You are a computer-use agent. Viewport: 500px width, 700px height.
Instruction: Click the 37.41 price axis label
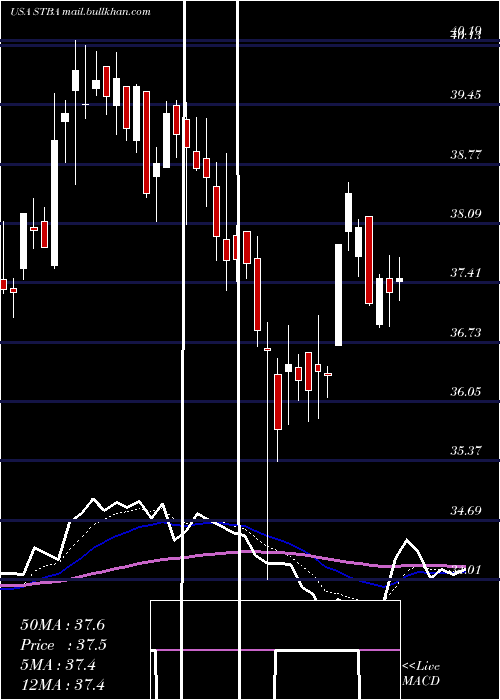pyautogui.click(x=466, y=272)
